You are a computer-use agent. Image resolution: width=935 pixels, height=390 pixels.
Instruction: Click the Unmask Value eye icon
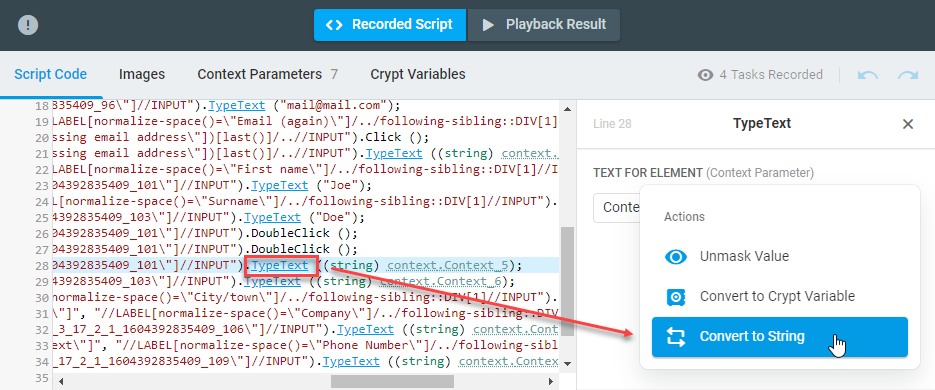pyautogui.click(x=676, y=256)
